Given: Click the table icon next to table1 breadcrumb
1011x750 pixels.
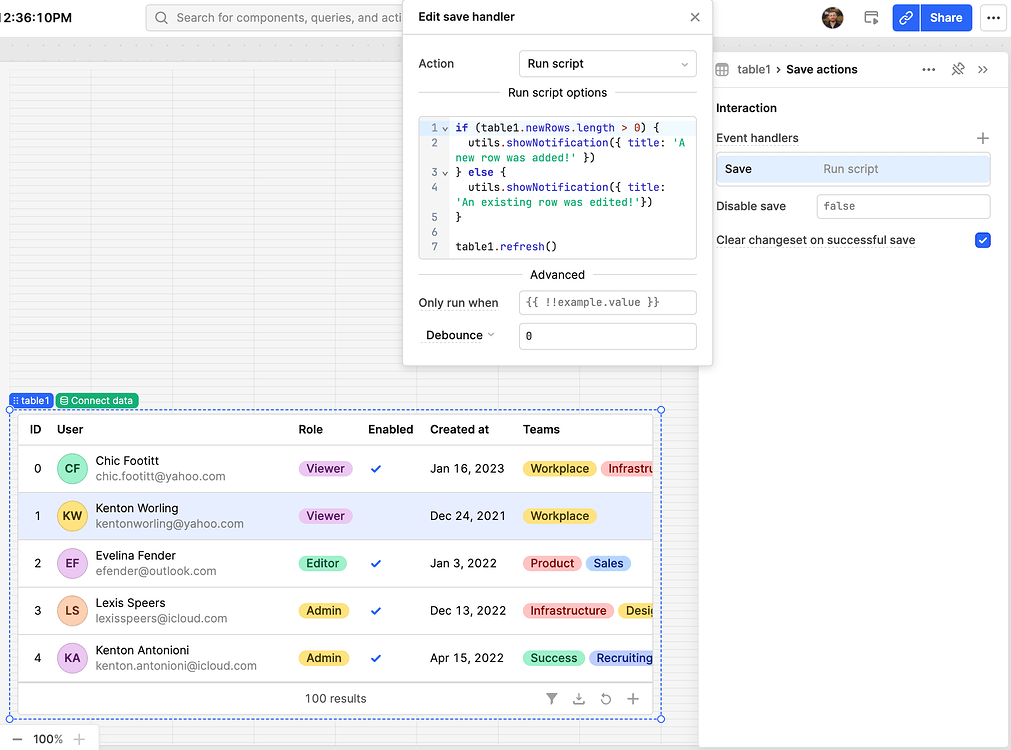Looking at the screenshot, I should (722, 70).
